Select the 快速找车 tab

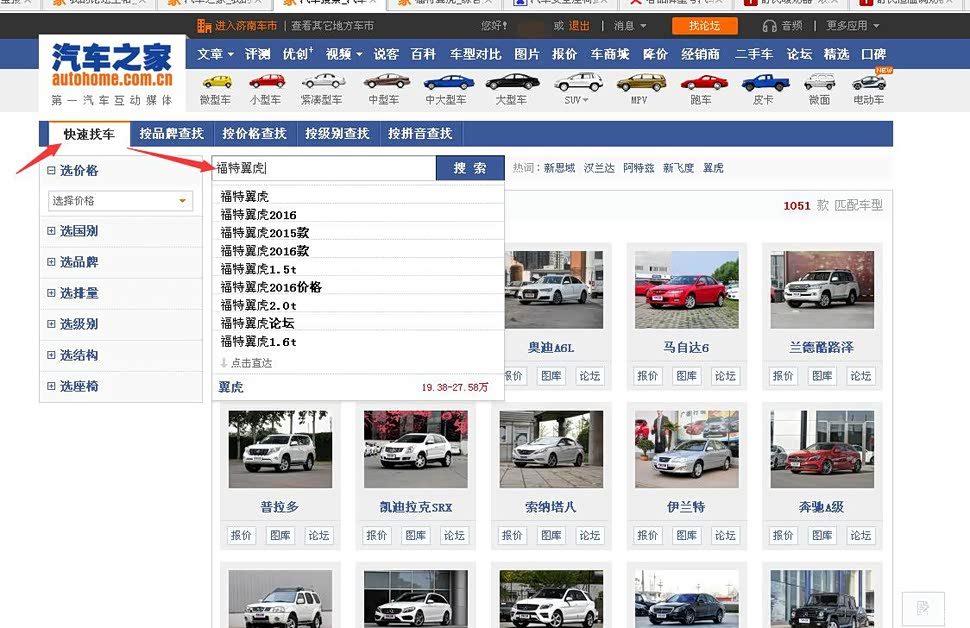click(89, 134)
